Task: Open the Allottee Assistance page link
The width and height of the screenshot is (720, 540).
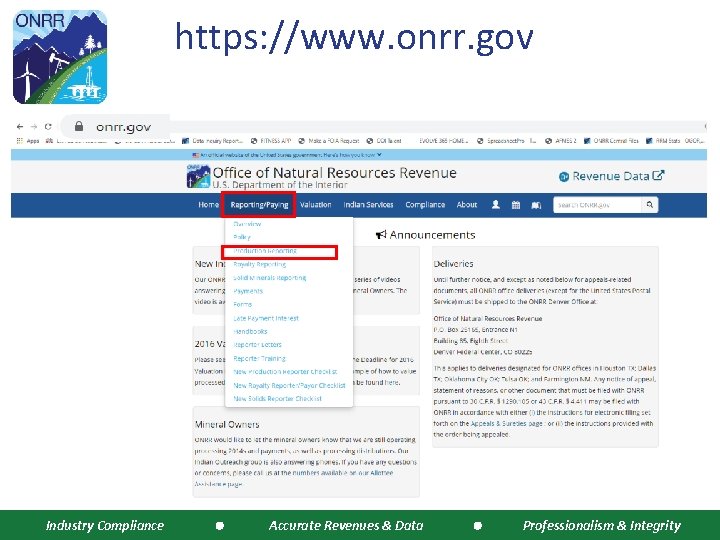Action: (294, 478)
